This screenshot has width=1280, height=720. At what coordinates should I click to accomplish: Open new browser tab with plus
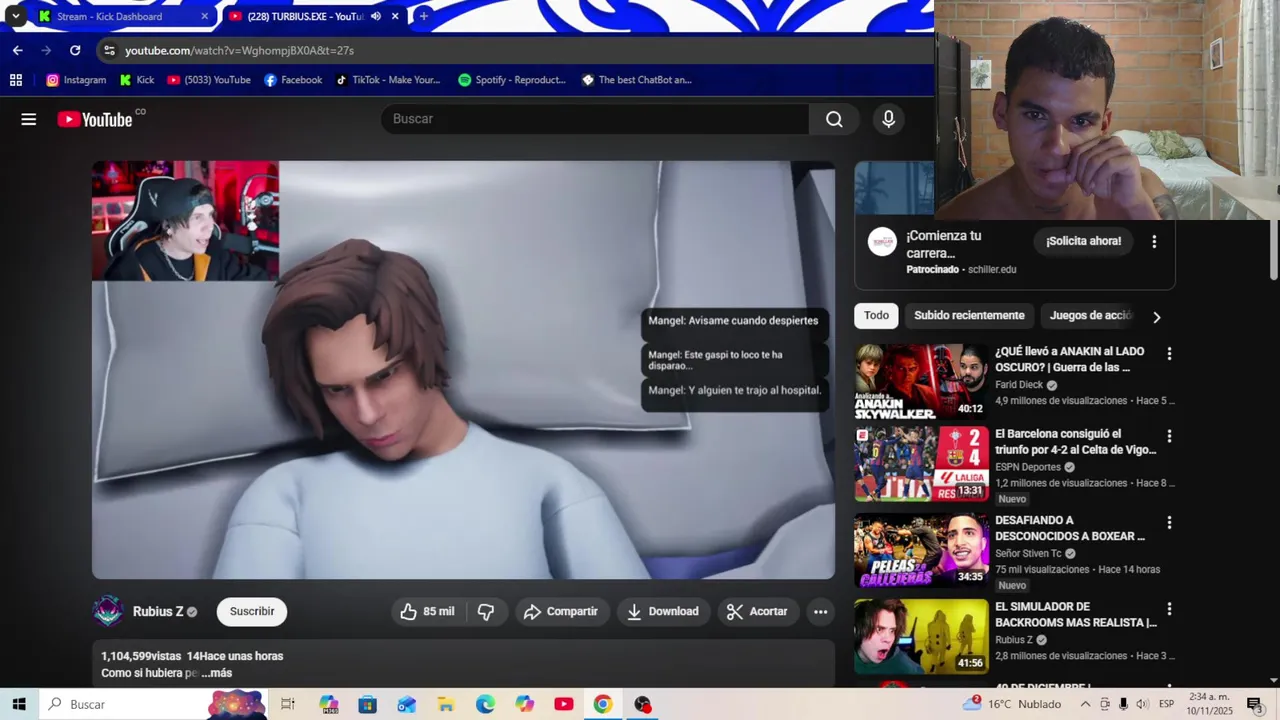(424, 16)
